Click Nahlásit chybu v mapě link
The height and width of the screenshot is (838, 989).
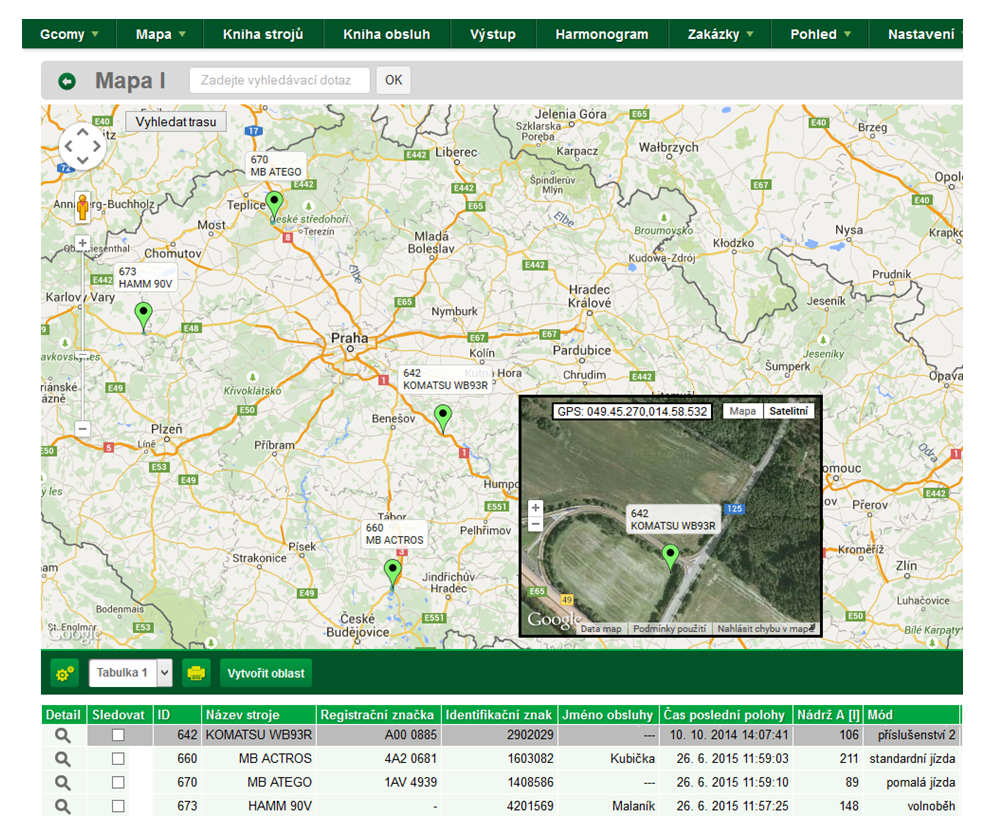pyautogui.click(x=765, y=629)
